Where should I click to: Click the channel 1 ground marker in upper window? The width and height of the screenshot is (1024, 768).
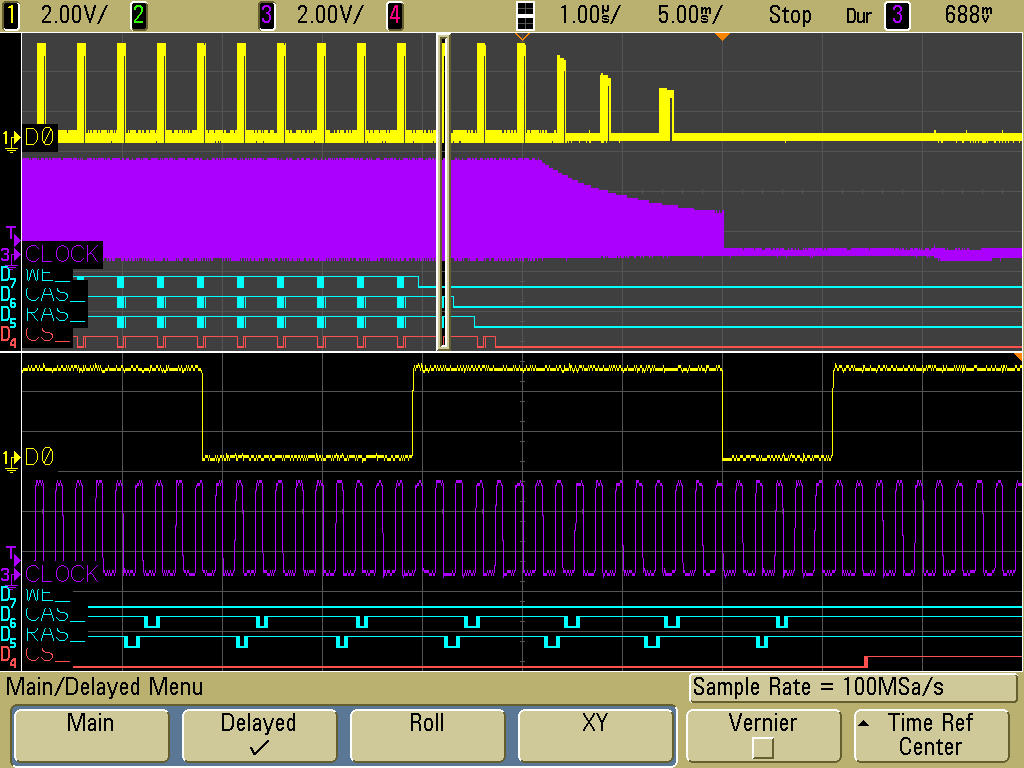(12, 139)
